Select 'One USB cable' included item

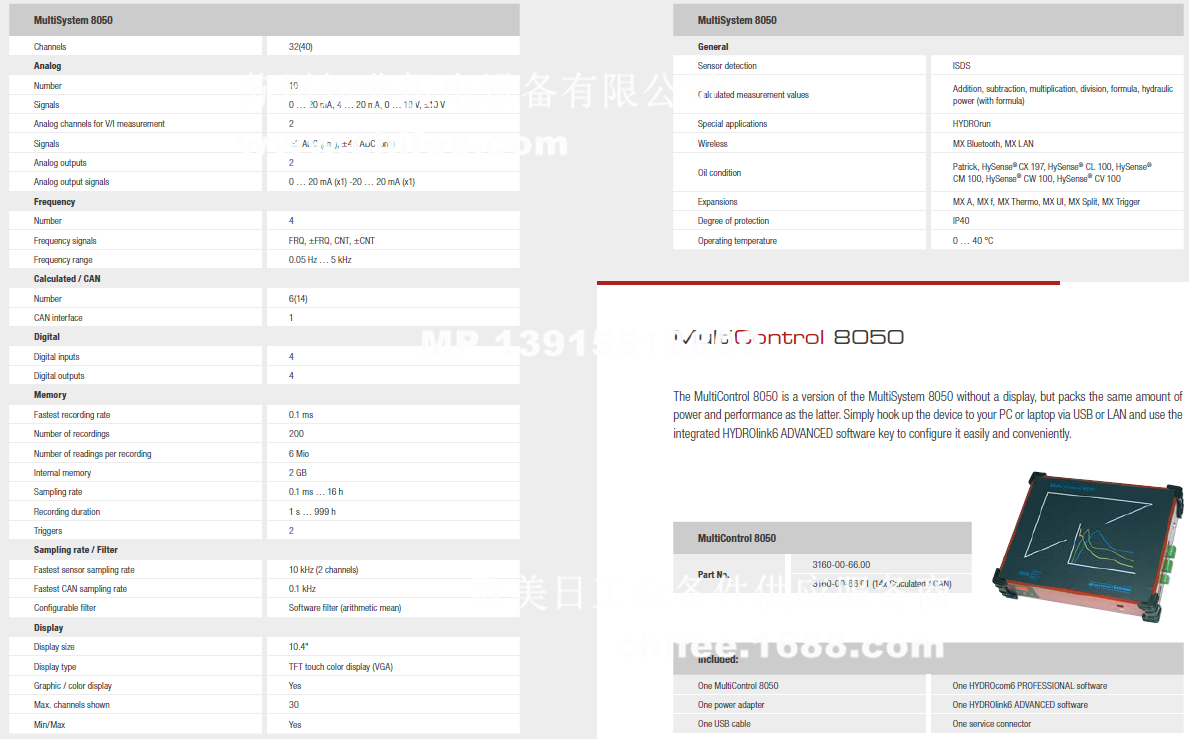[724, 725]
